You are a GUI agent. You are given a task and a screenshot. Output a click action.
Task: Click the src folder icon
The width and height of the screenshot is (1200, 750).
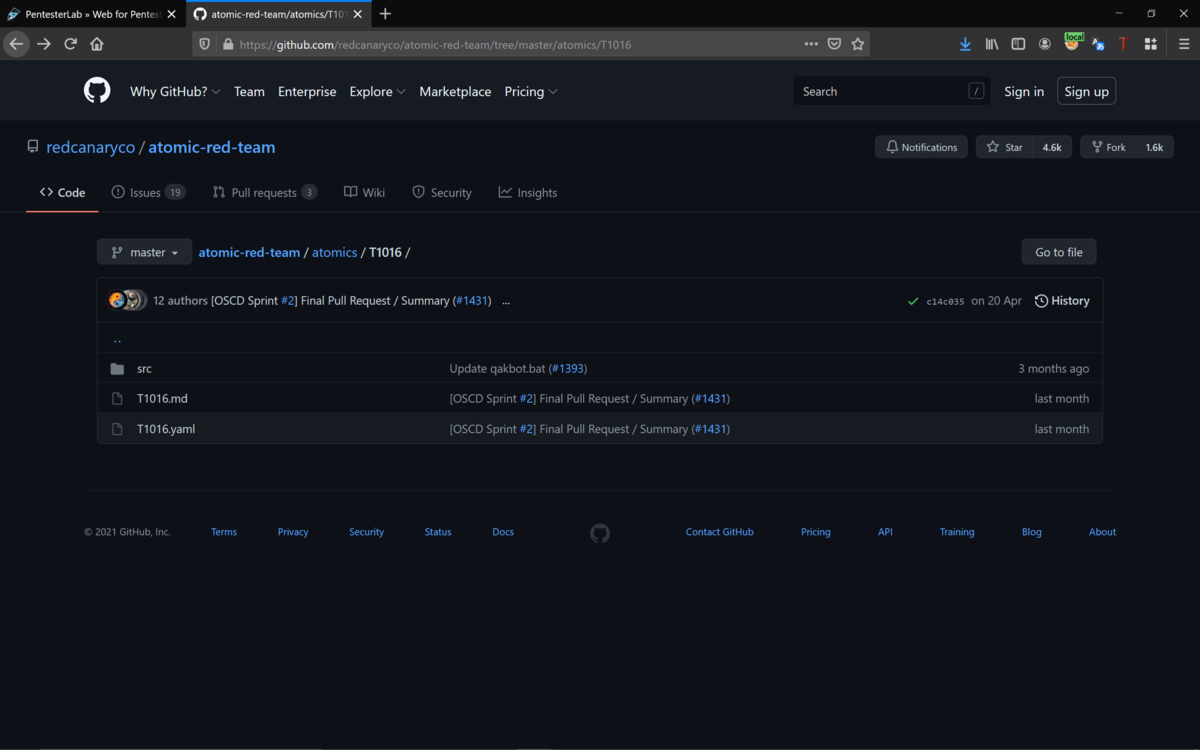click(x=117, y=369)
